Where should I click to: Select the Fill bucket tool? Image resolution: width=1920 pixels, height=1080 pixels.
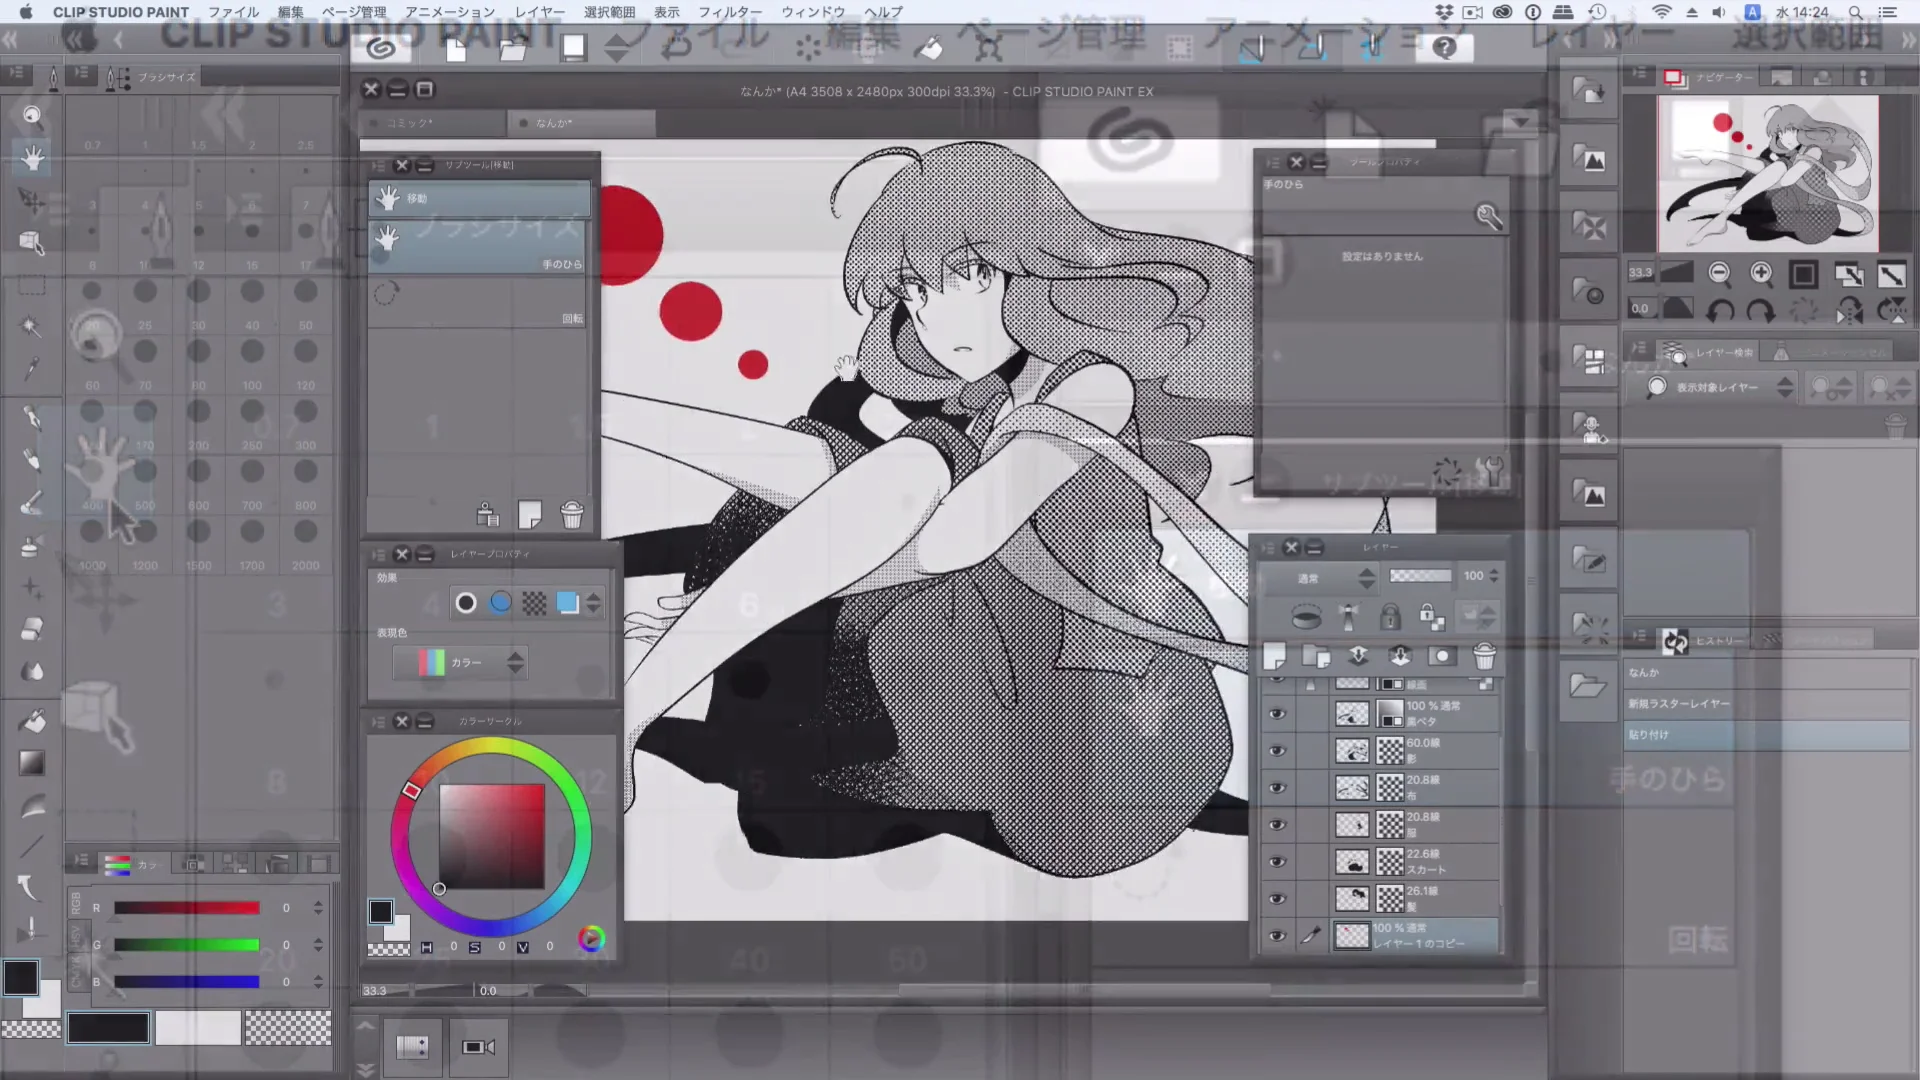pyautogui.click(x=32, y=720)
